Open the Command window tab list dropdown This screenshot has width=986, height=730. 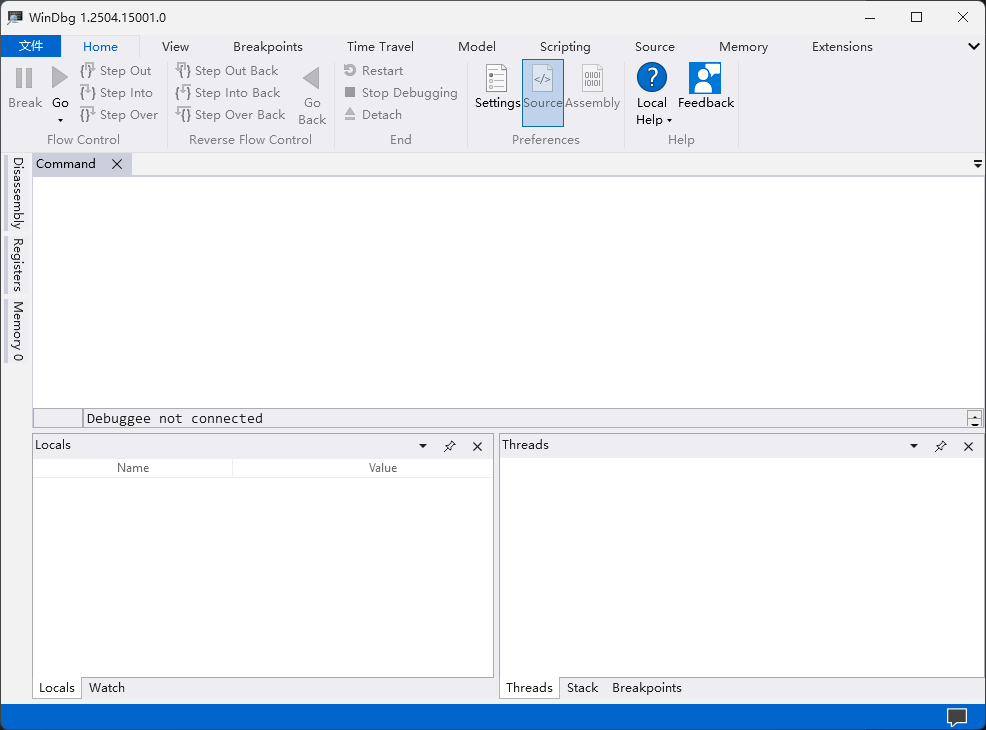(x=978, y=164)
